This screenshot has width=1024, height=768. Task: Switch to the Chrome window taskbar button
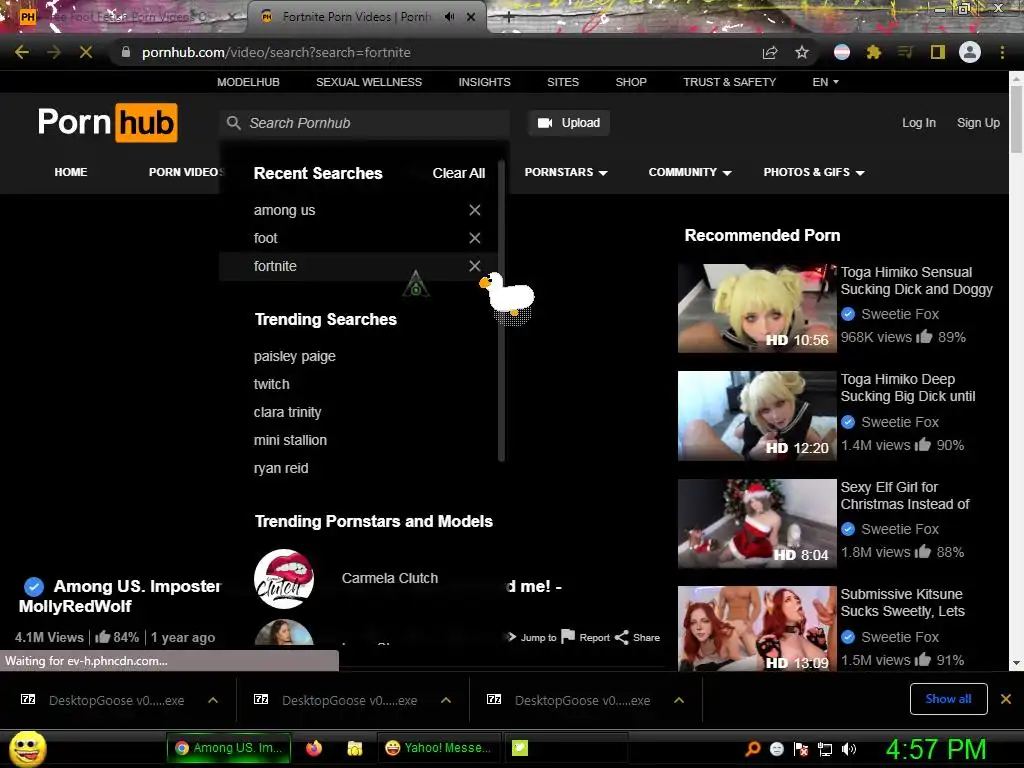coord(229,748)
